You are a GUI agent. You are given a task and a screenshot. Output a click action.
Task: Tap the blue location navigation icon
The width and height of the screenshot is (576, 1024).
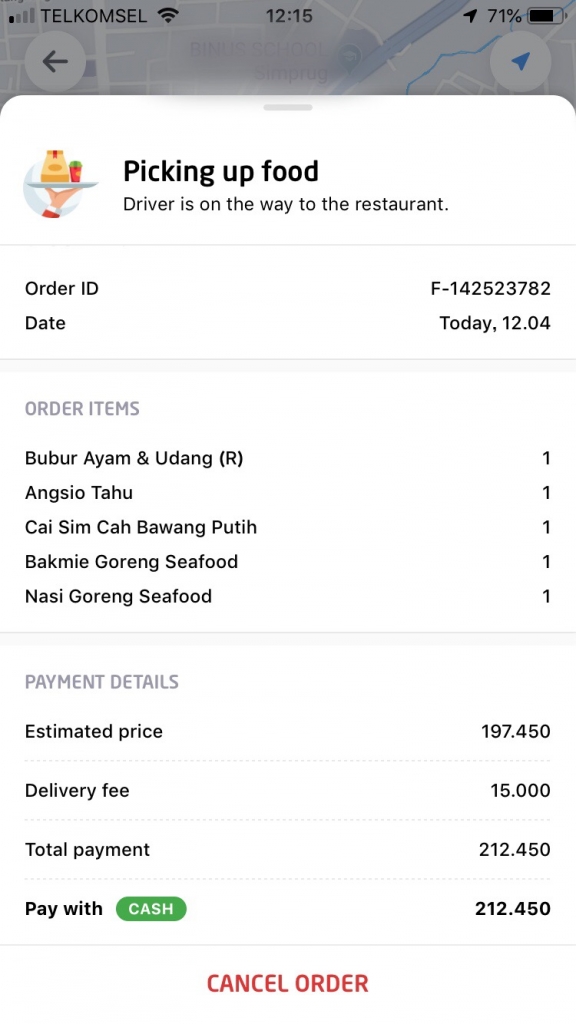click(520, 61)
